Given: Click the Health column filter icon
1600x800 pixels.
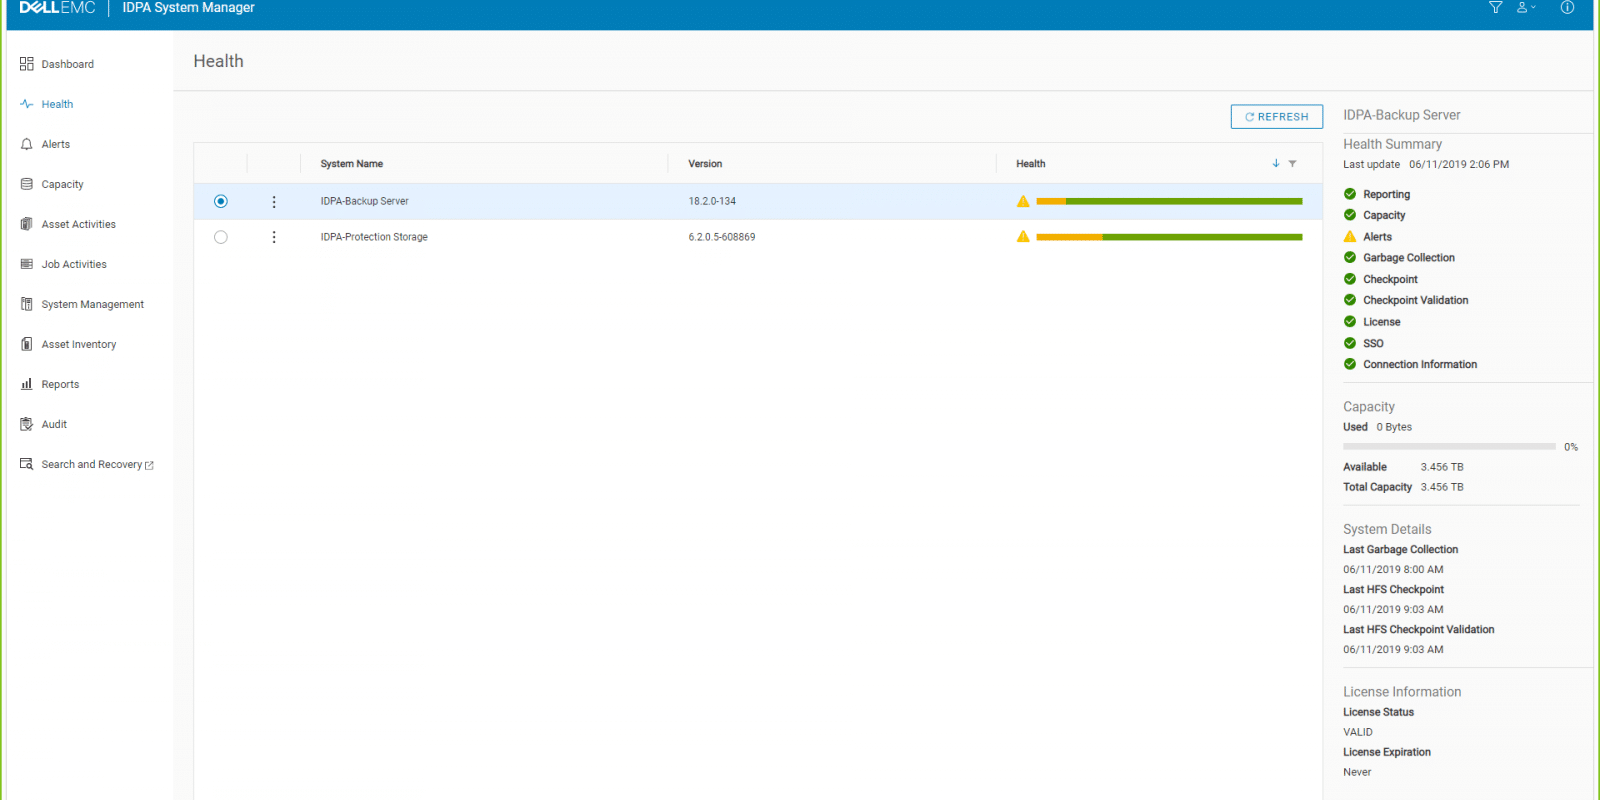Looking at the screenshot, I should [1292, 163].
